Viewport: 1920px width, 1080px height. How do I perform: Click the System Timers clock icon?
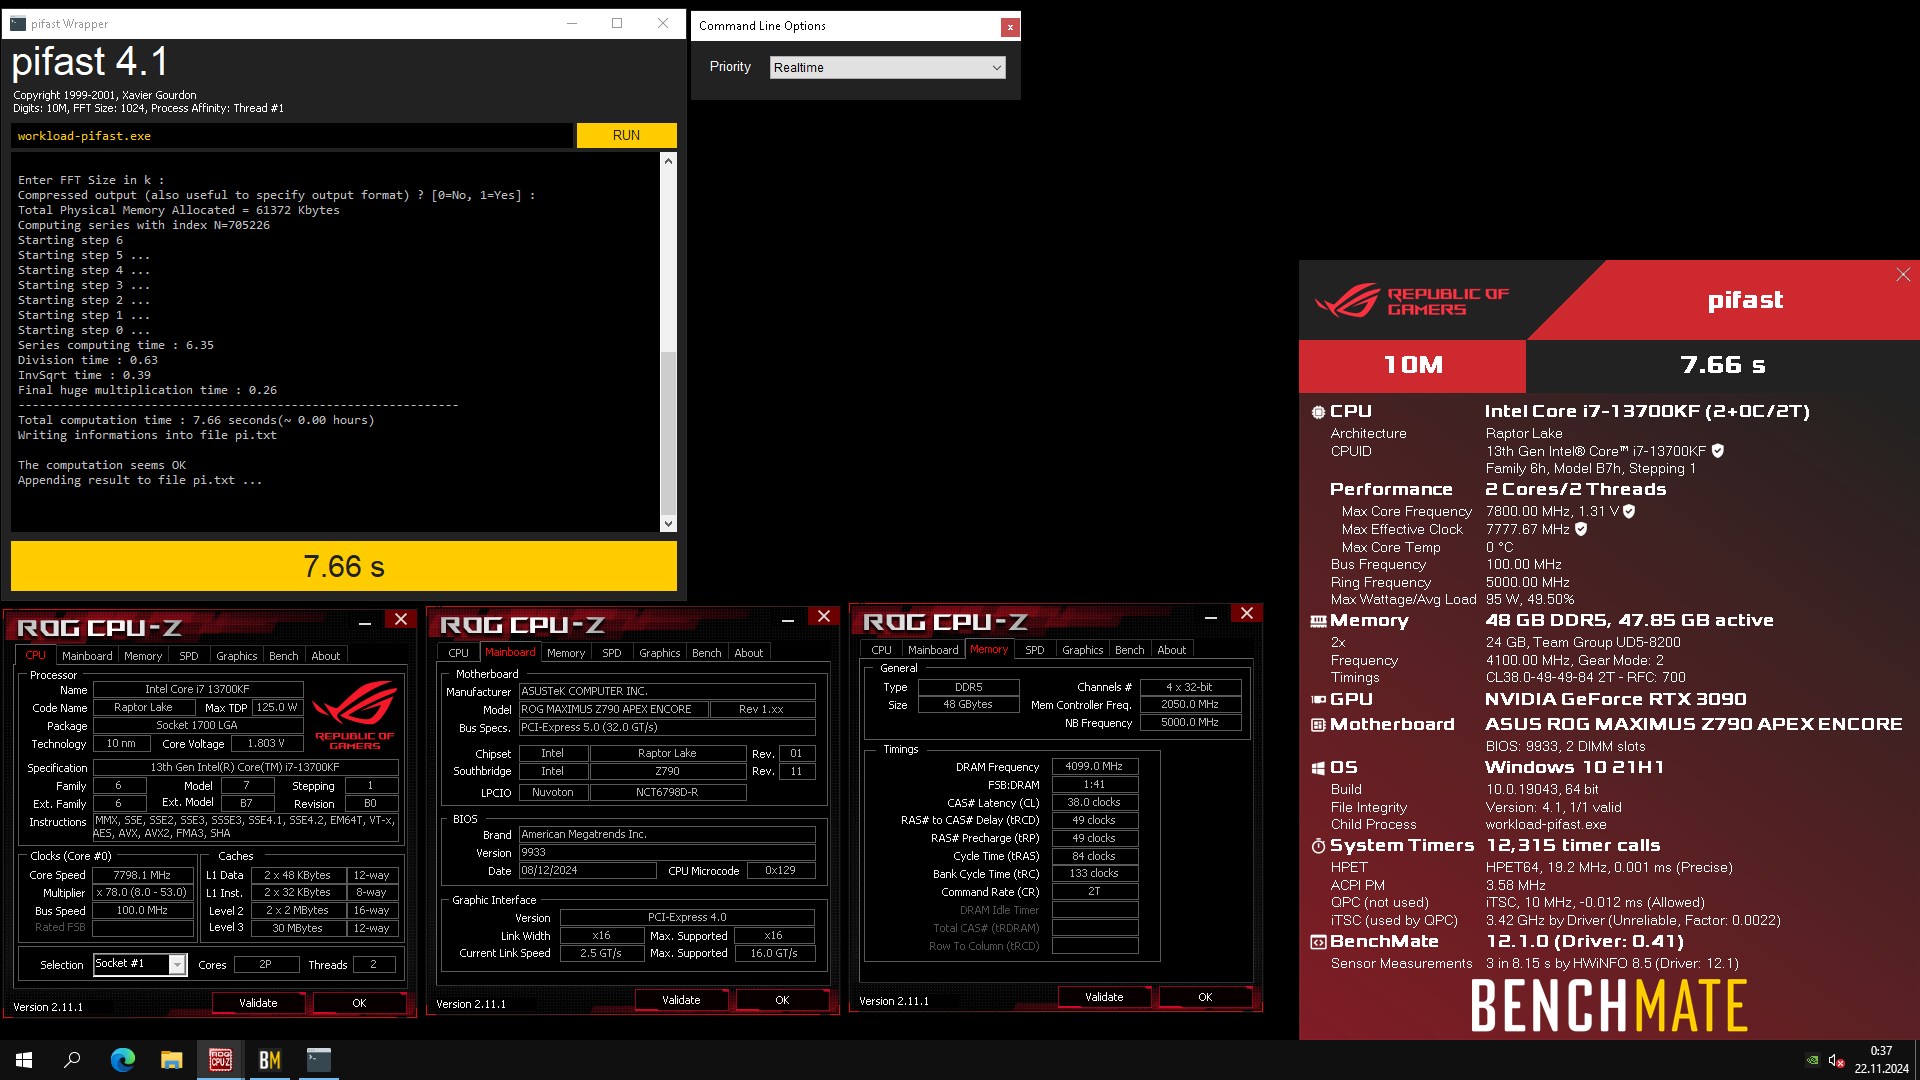pyautogui.click(x=1318, y=846)
